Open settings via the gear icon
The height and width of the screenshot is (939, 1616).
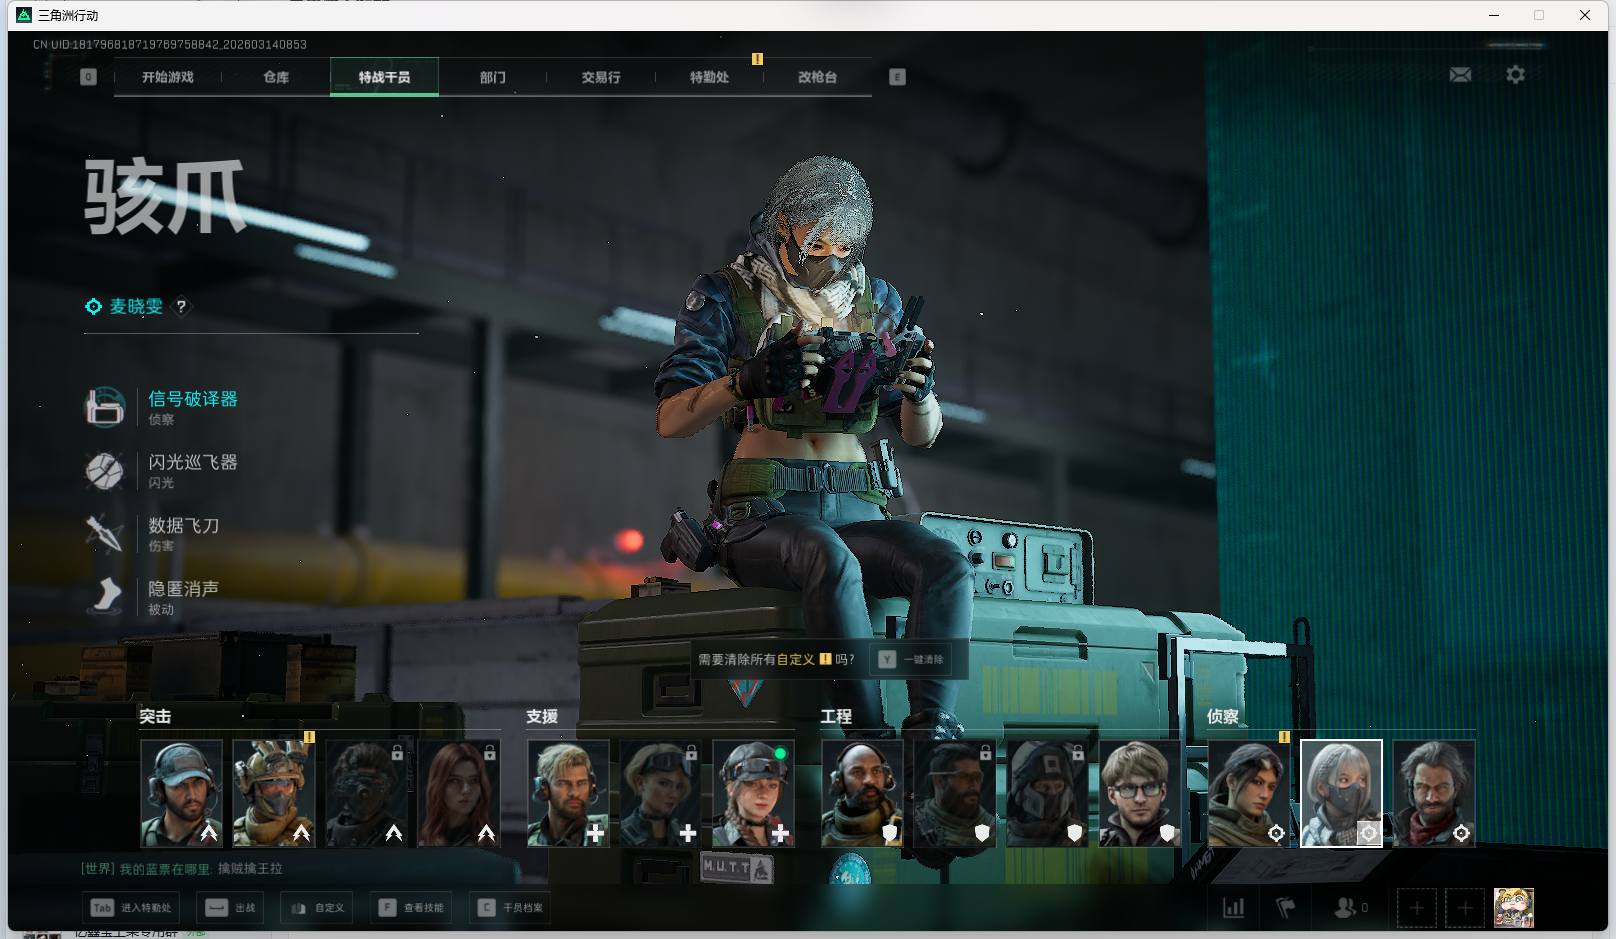click(1515, 75)
